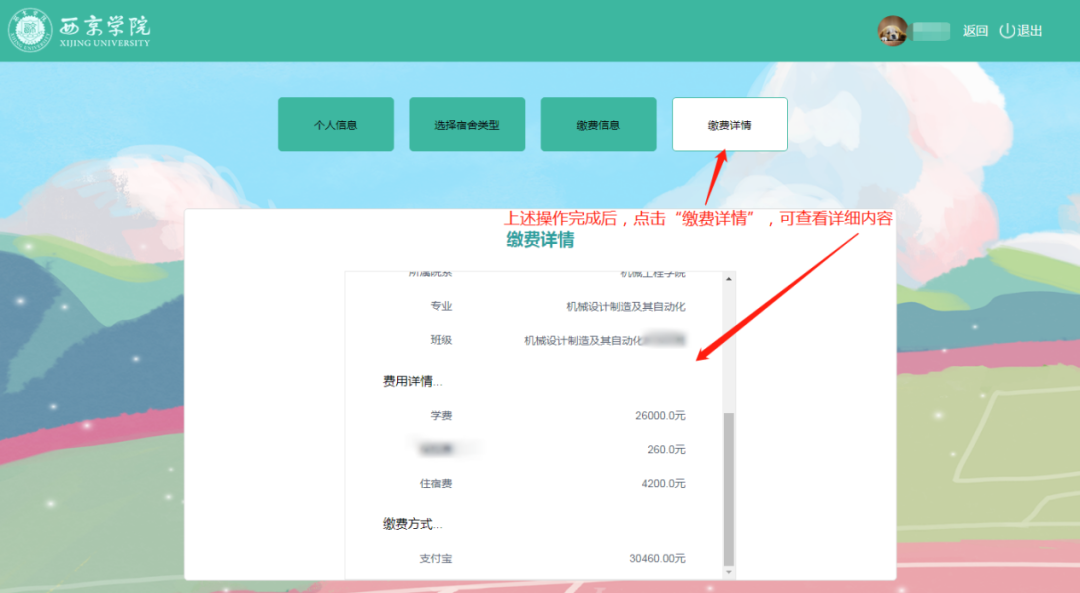Click the Xijing University logo emblem
The width and height of the screenshot is (1080, 593).
tap(30, 29)
